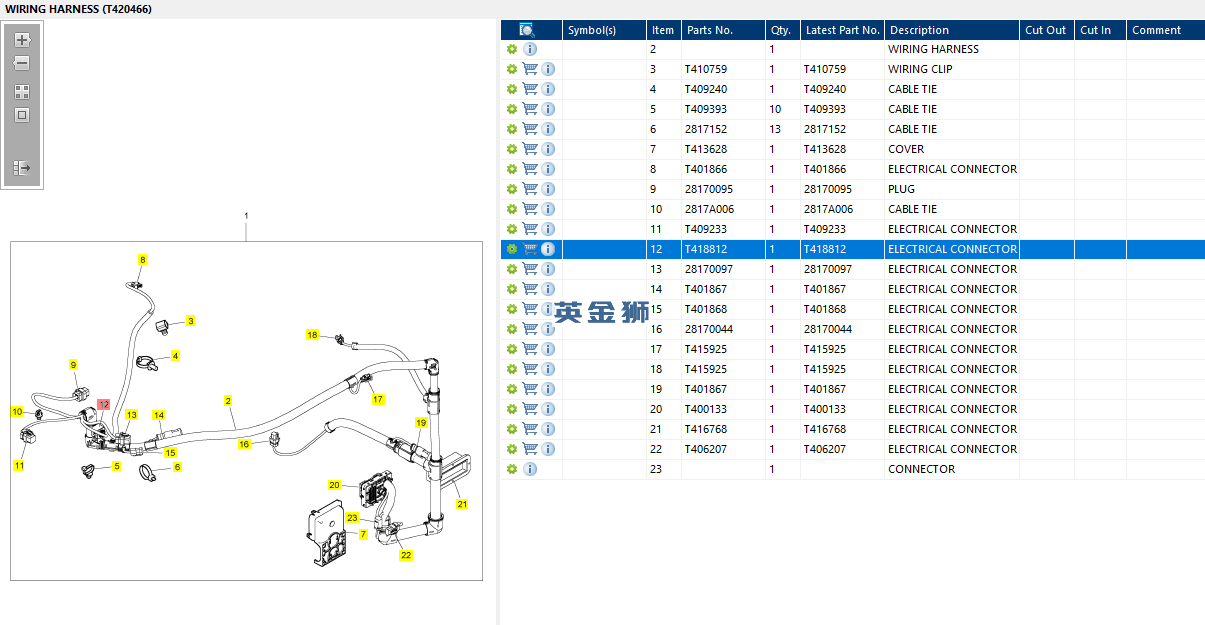The width and height of the screenshot is (1205, 625).
Task: Click the search icon in table header
Action: coord(527,30)
